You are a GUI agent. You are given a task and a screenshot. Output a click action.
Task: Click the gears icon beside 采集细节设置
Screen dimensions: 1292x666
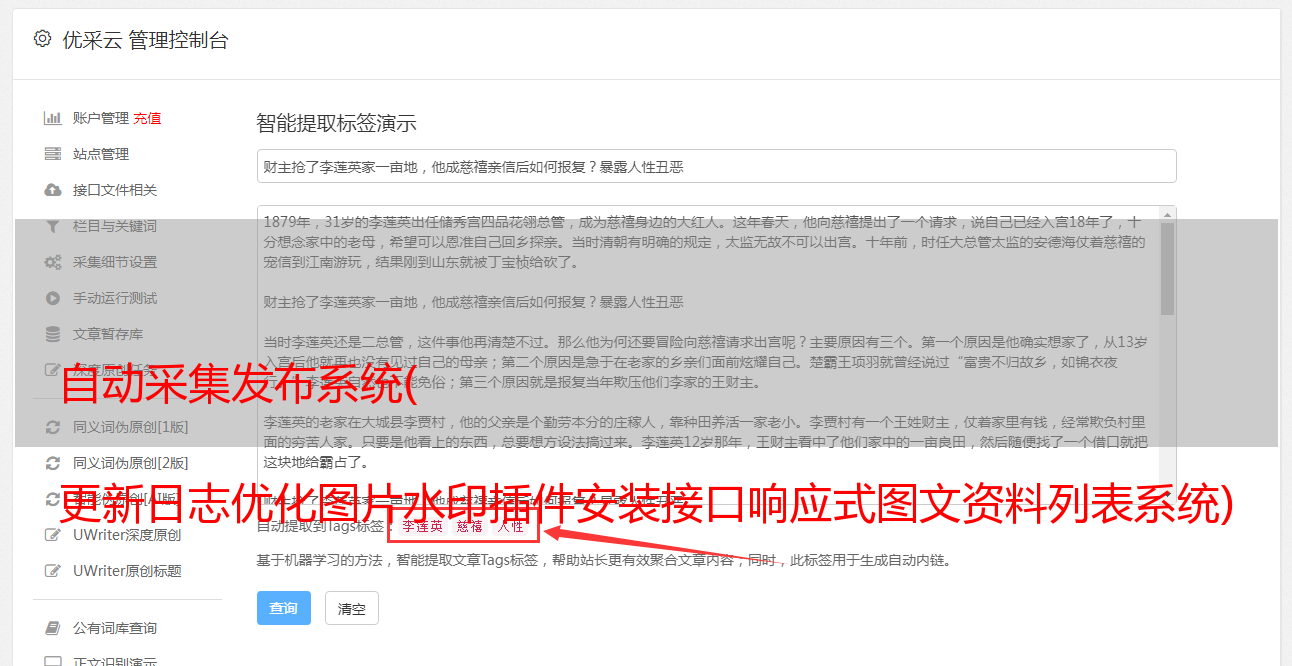tap(53, 262)
